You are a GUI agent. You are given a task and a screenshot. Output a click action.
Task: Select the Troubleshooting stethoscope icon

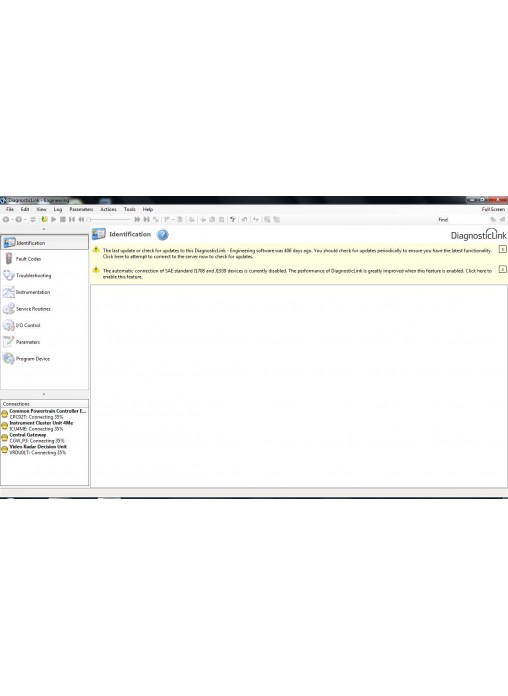pyautogui.click(x=8, y=275)
